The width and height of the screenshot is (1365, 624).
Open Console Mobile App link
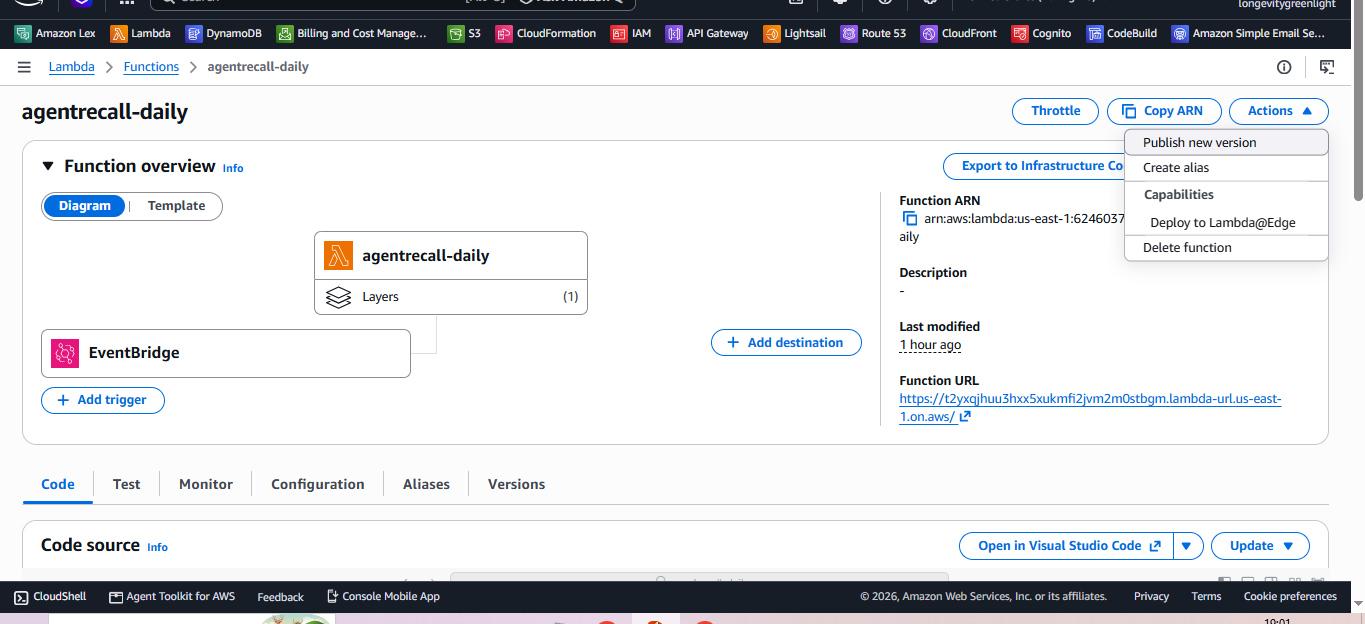(383, 596)
